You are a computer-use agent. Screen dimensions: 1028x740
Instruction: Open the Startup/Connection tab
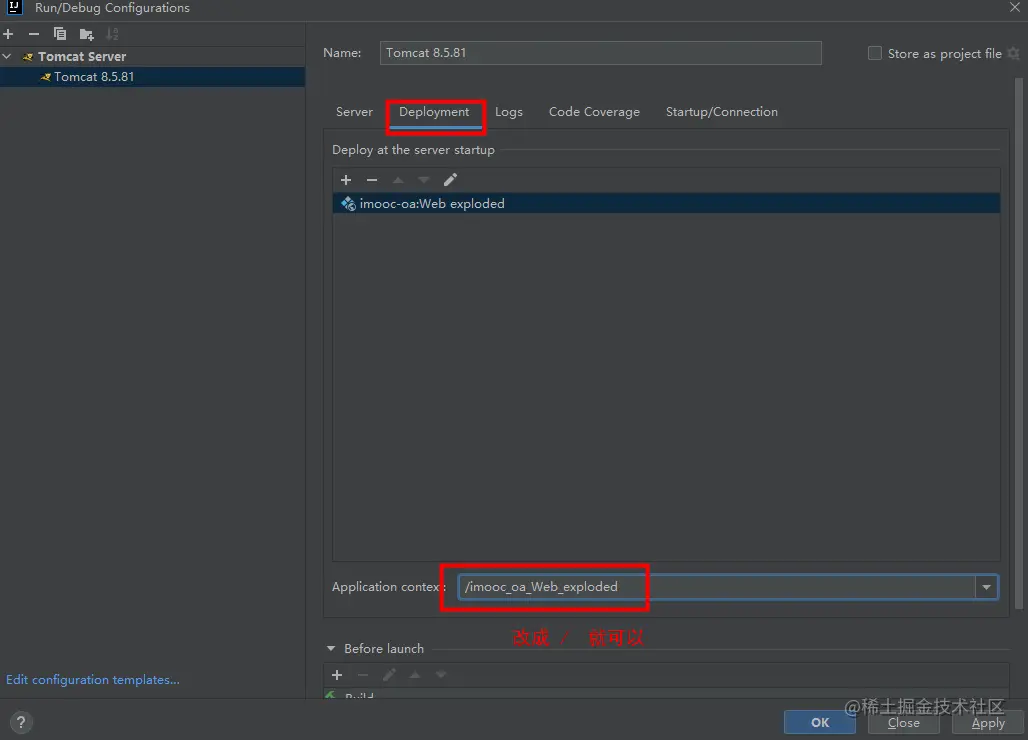pyautogui.click(x=722, y=112)
